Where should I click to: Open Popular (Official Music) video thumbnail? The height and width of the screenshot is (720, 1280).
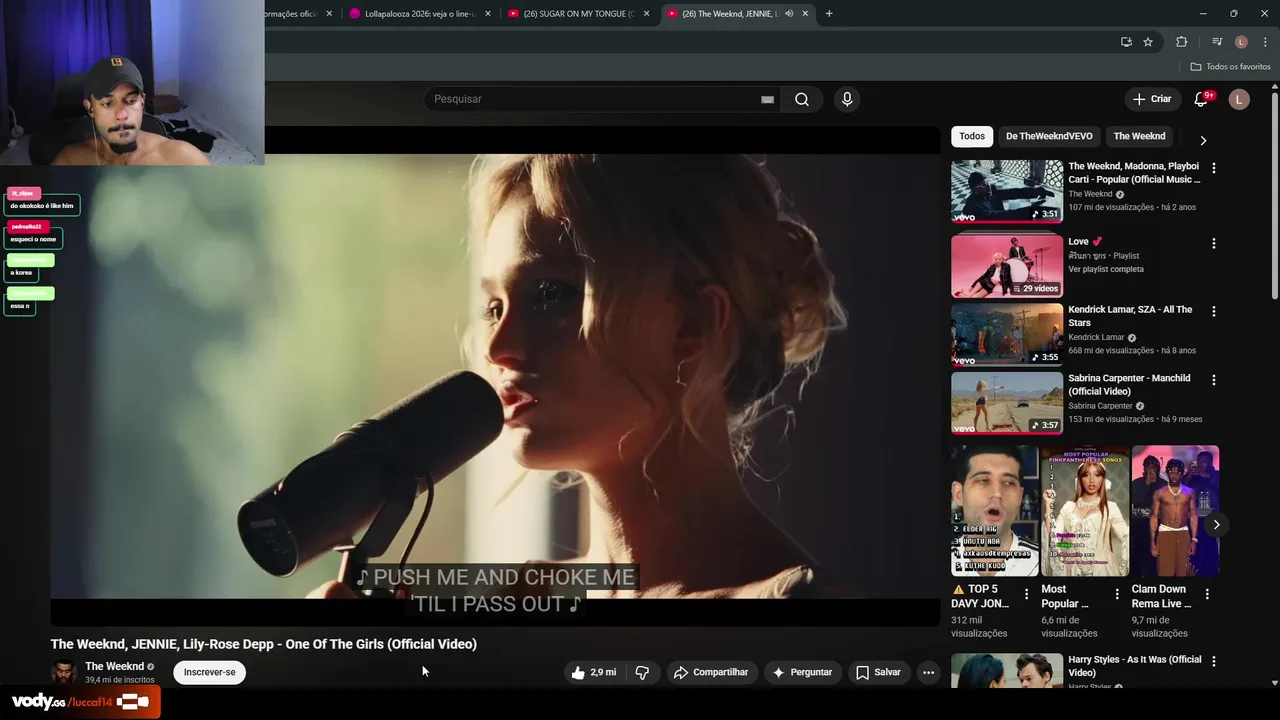click(1007, 191)
